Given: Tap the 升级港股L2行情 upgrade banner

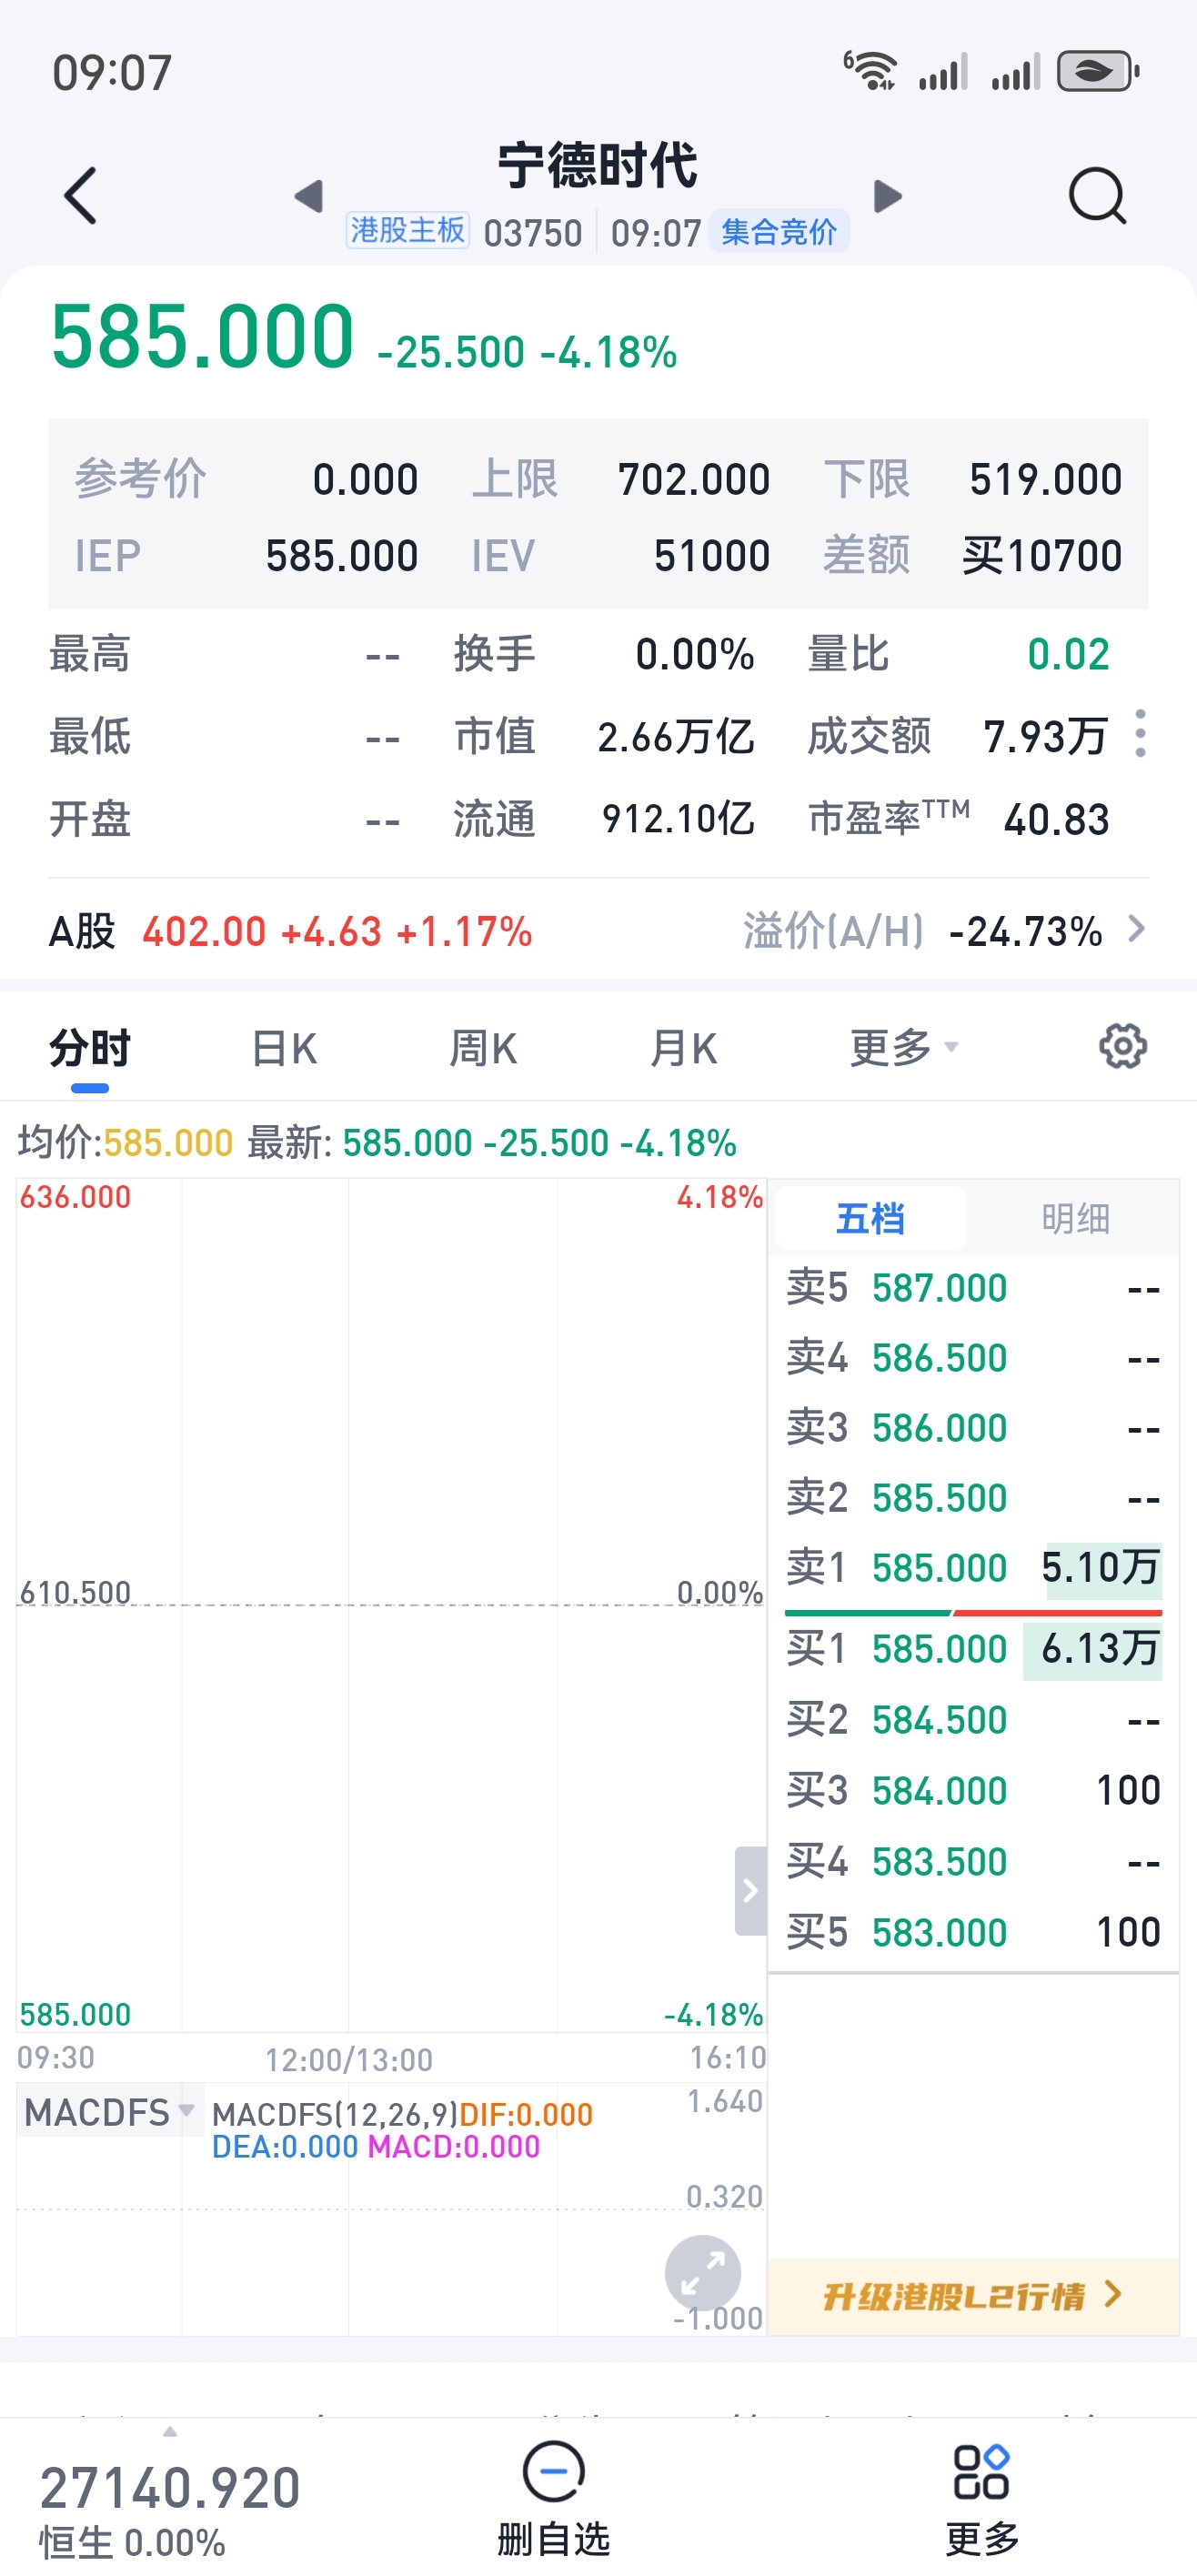Looking at the screenshot, I should (972, 2296).
